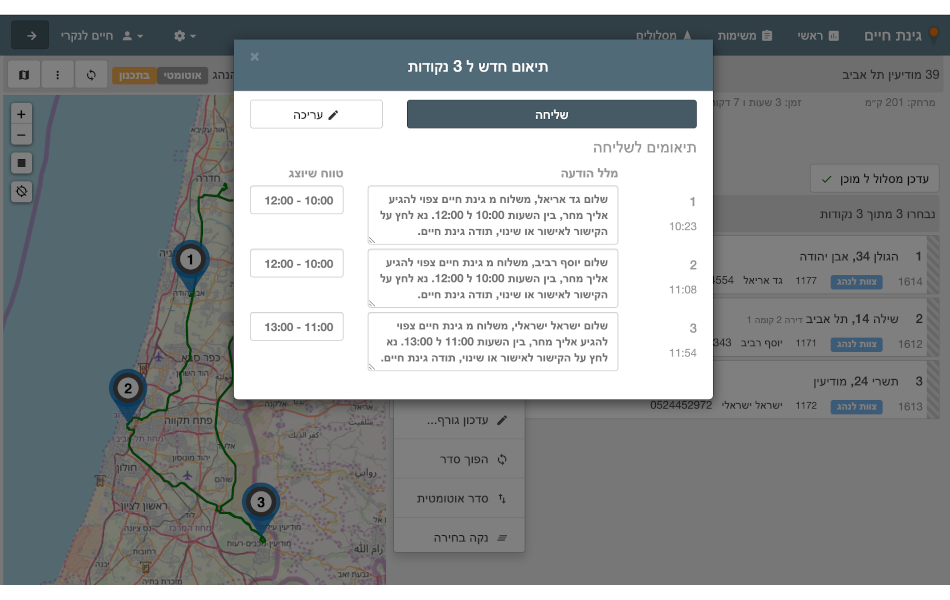Click the refresh route icon

[x=91, y=75]
